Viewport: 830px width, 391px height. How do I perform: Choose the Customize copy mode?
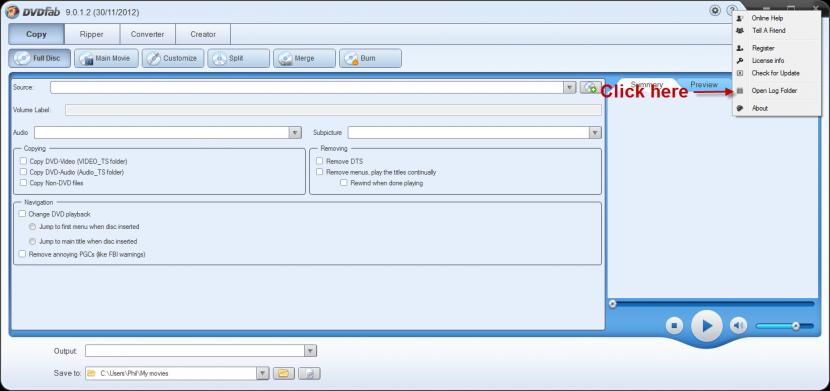click(x=173, y=58)
